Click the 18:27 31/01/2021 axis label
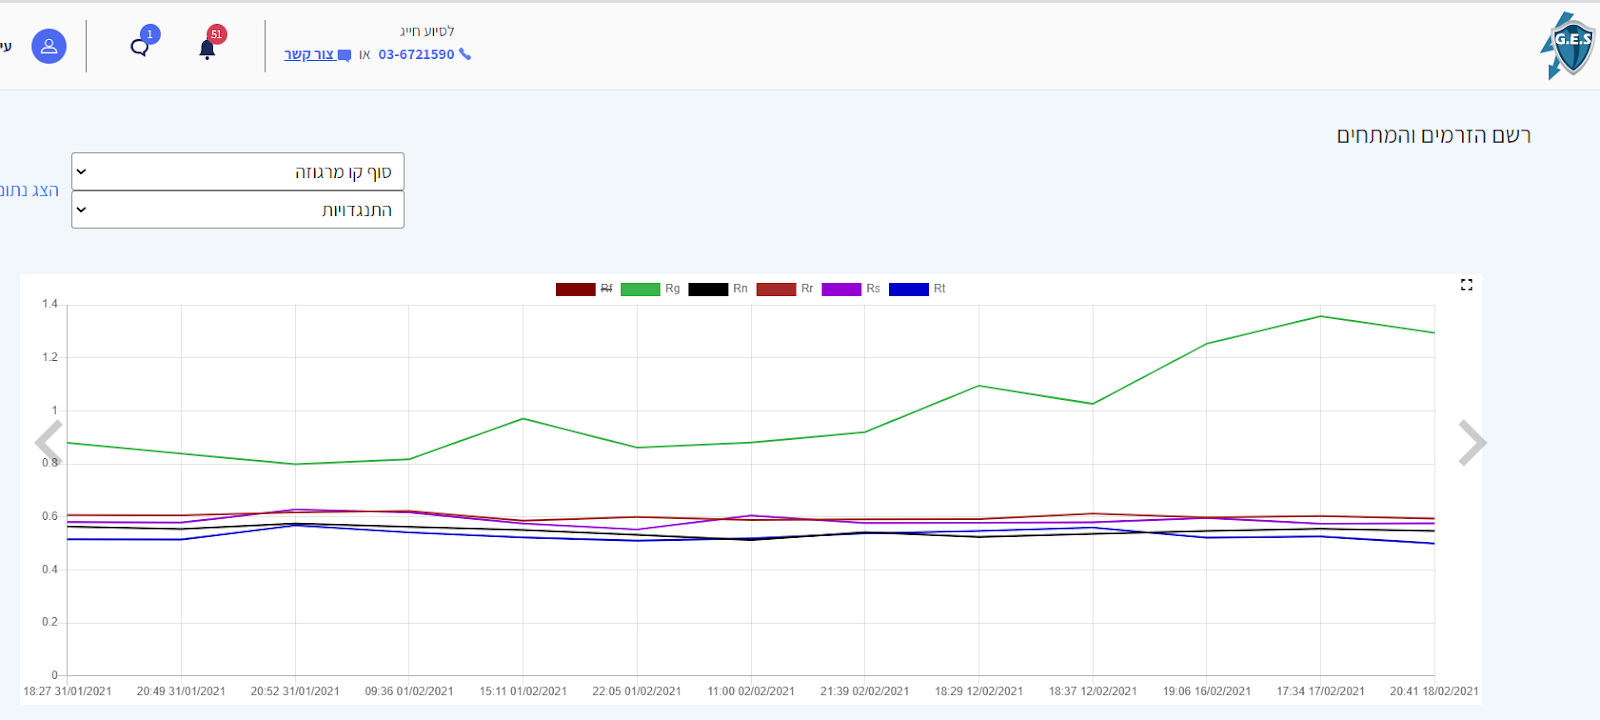Screen dimensions: 1600x720 click(x=68, y=691)
